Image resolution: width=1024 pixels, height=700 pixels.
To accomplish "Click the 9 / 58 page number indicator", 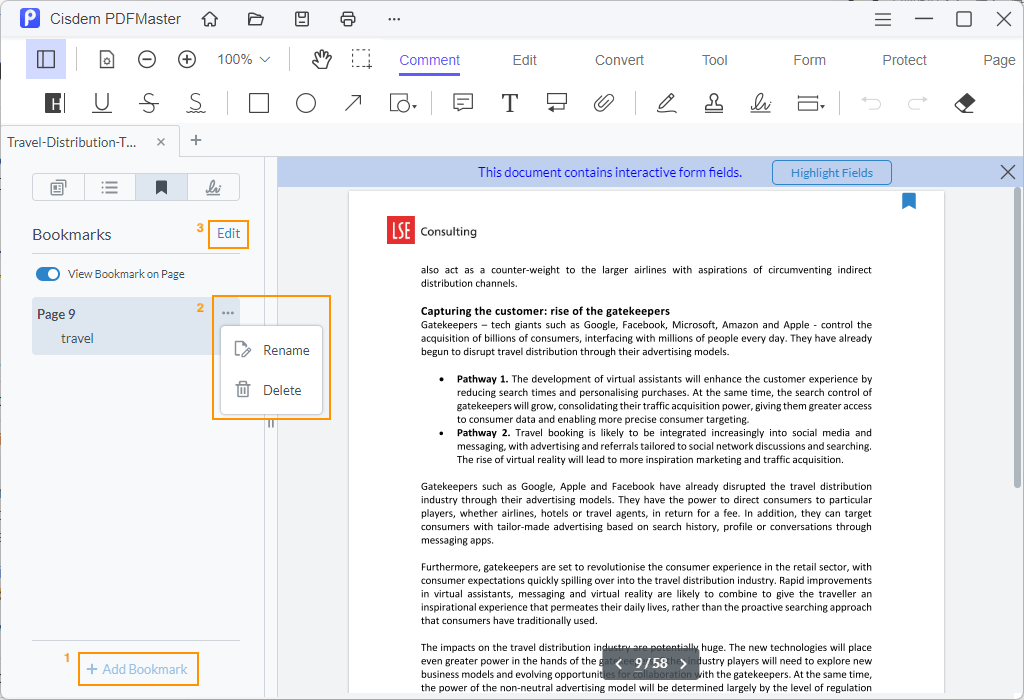I will pyautogui.click(x=651, y=663).
